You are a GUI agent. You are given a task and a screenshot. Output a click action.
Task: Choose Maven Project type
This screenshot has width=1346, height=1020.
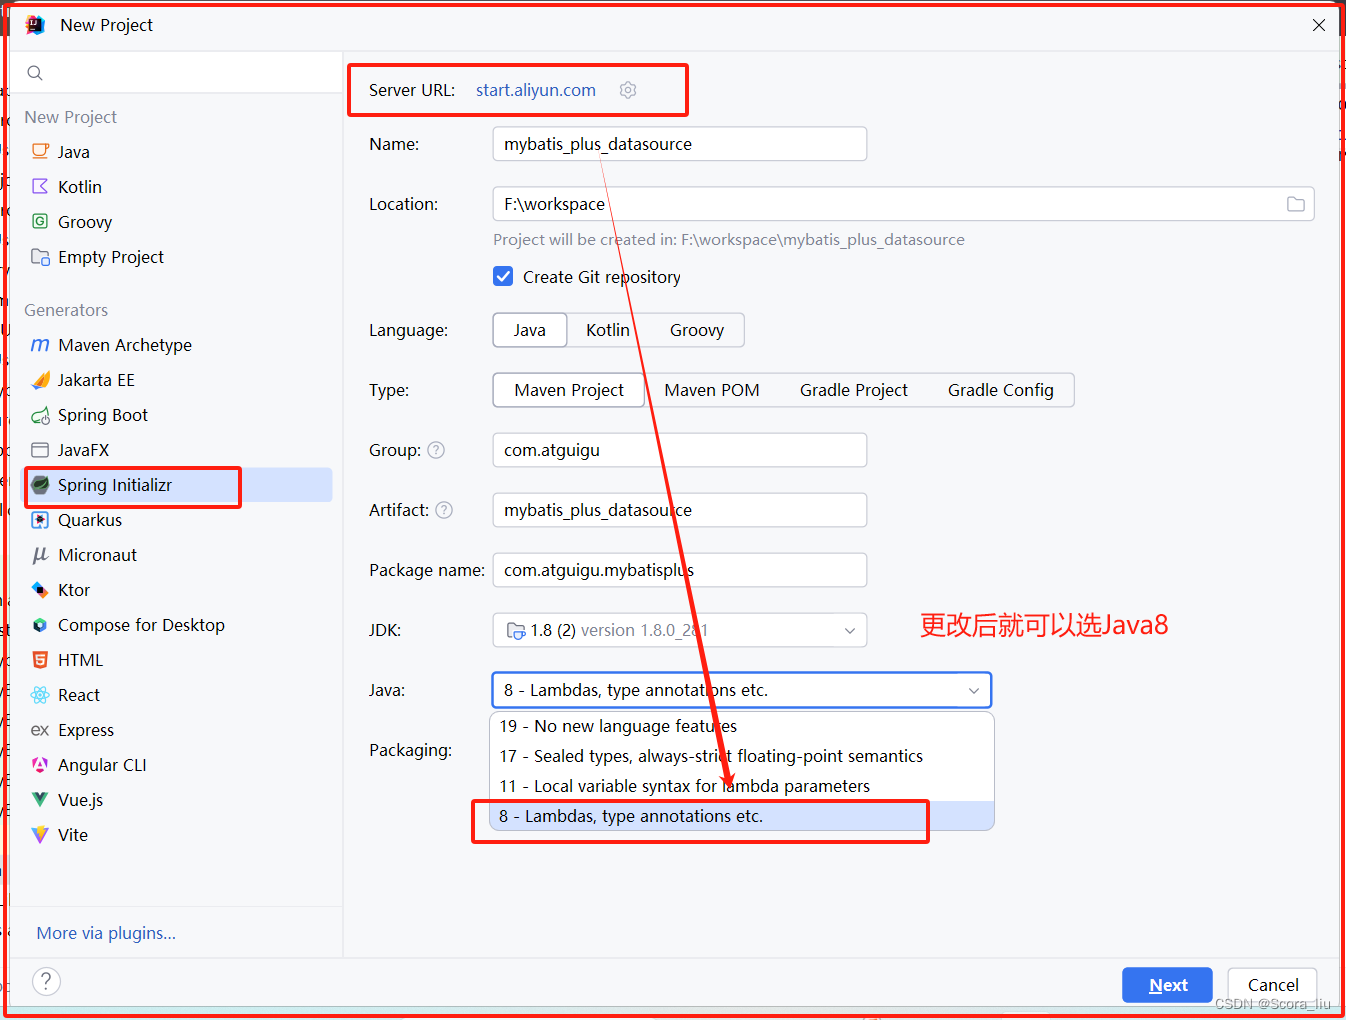pyautogui.click(x=569, y=390)
